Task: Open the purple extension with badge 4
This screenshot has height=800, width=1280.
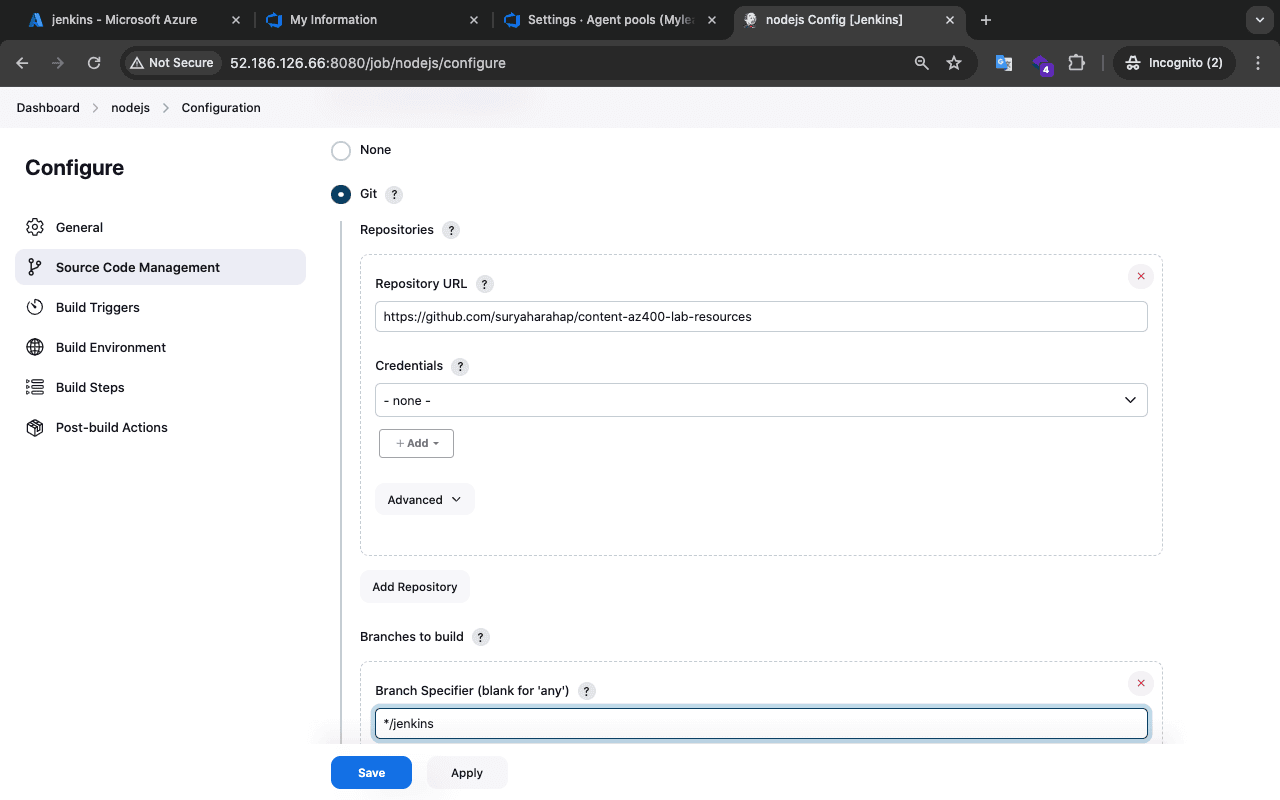Action: tap(1041, 64)
